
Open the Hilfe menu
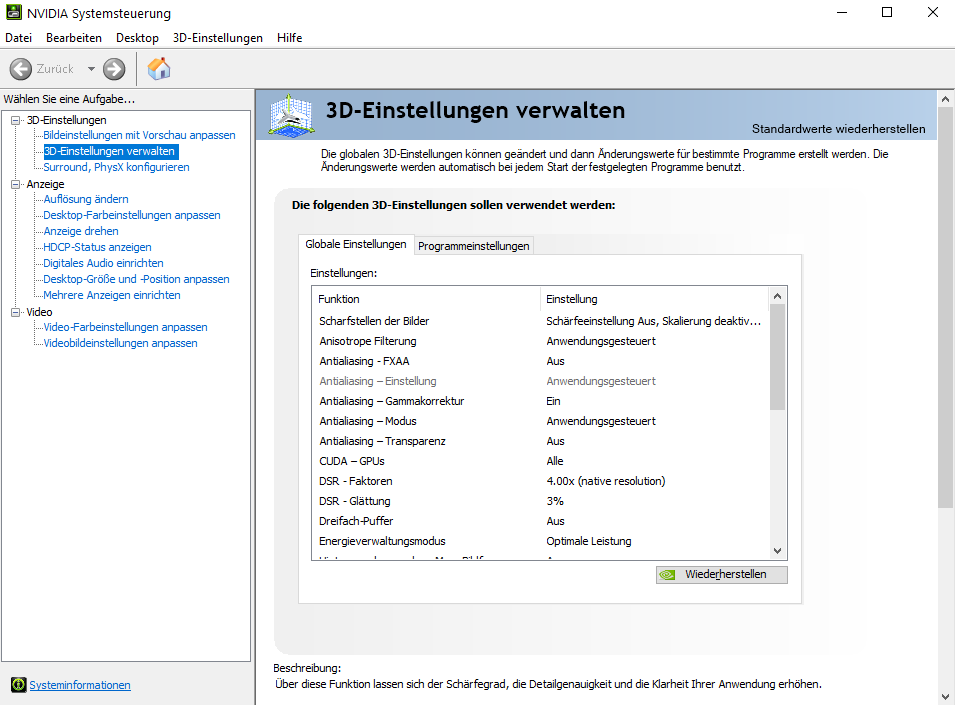pyautogui.click(x=289, y=38)
